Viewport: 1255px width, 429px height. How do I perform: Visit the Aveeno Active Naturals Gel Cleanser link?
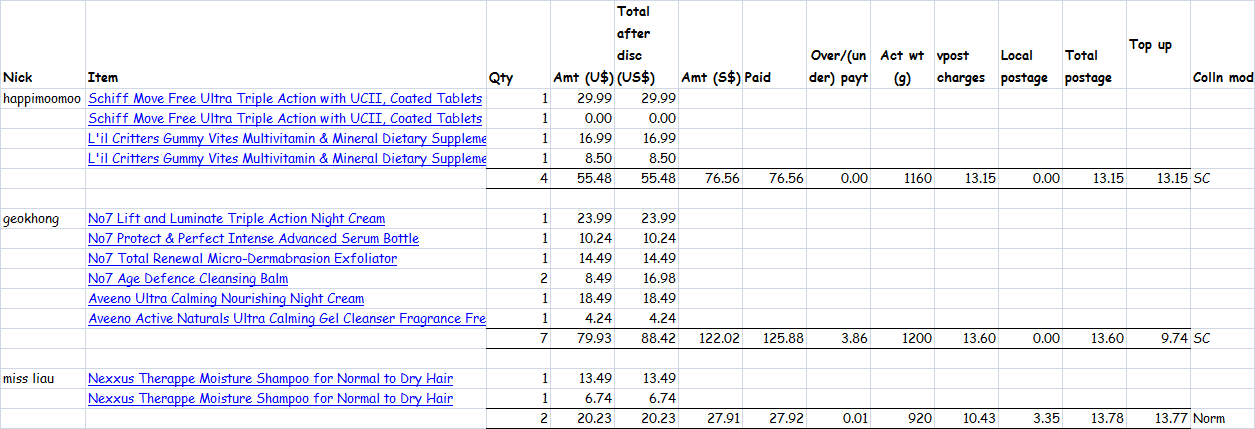287,319
